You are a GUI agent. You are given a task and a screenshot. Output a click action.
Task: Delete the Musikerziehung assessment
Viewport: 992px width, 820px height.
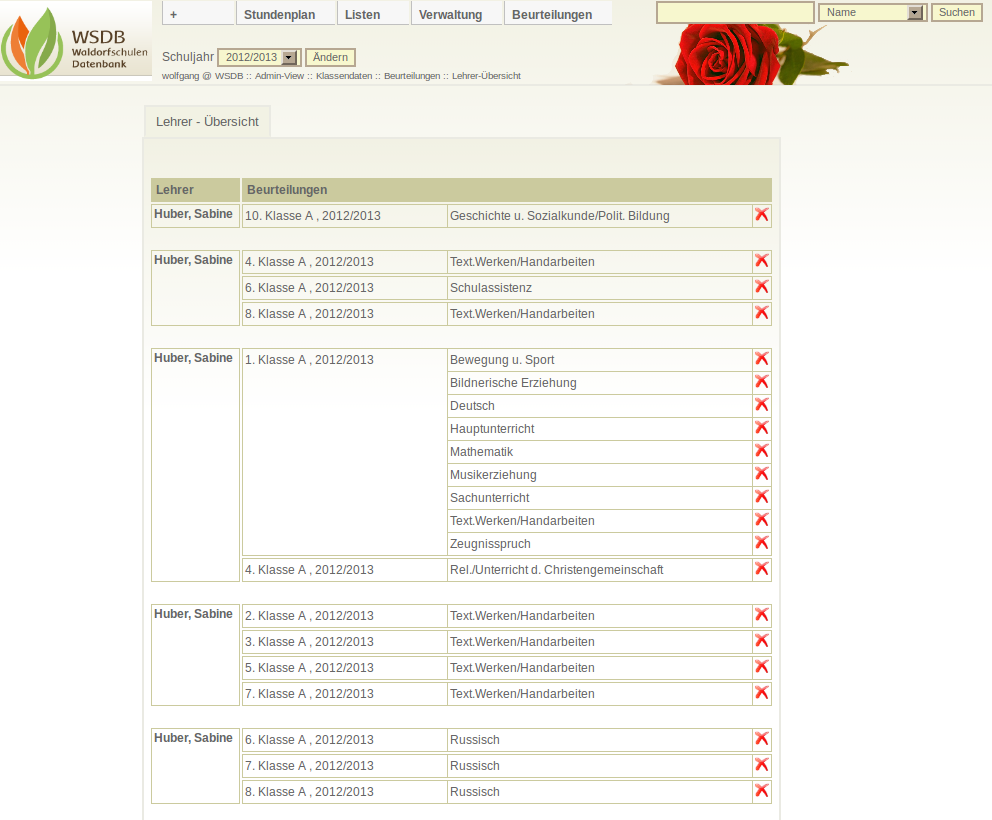click(x=762, y=474)
